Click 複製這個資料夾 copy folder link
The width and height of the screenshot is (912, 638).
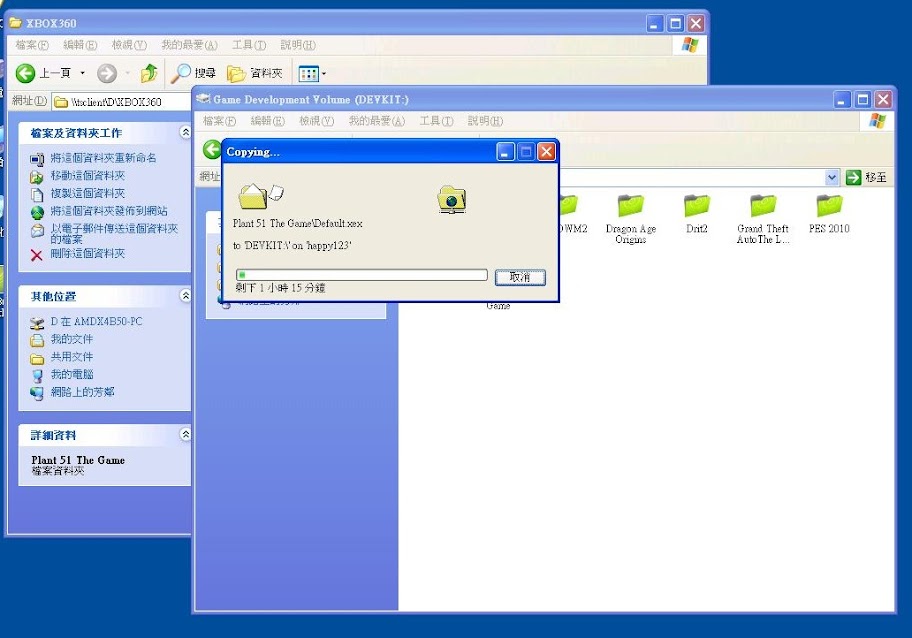tap(87, 194)
